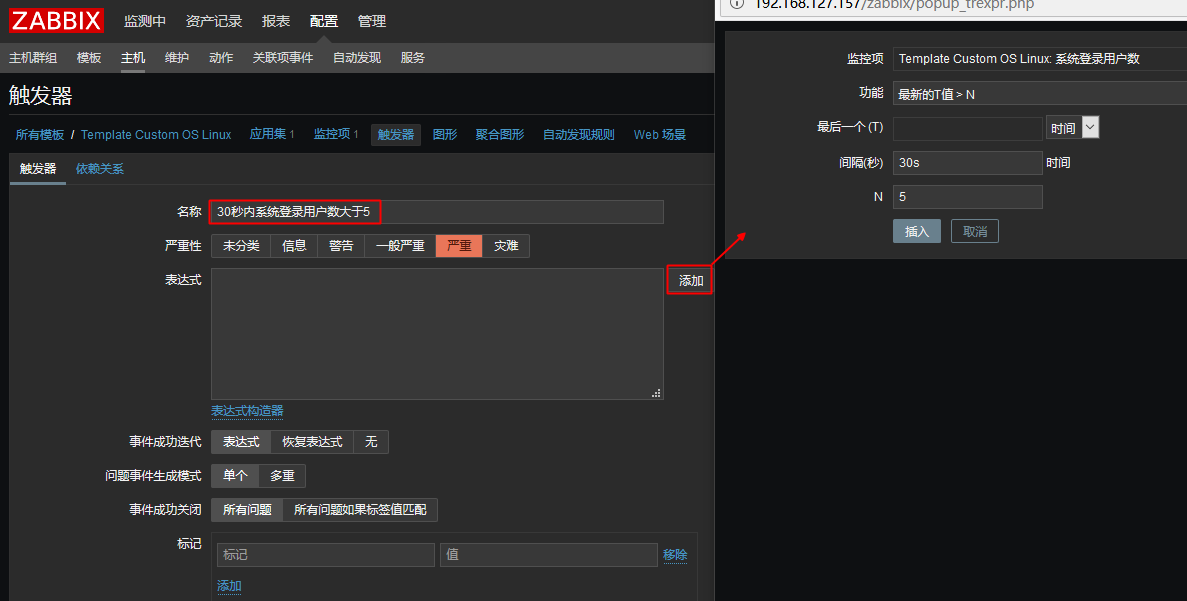Image resolution: width=1187 pixels, height=601 pixels.
Task: Click the 插入 button in popup
Action: [x=917, y=232]
